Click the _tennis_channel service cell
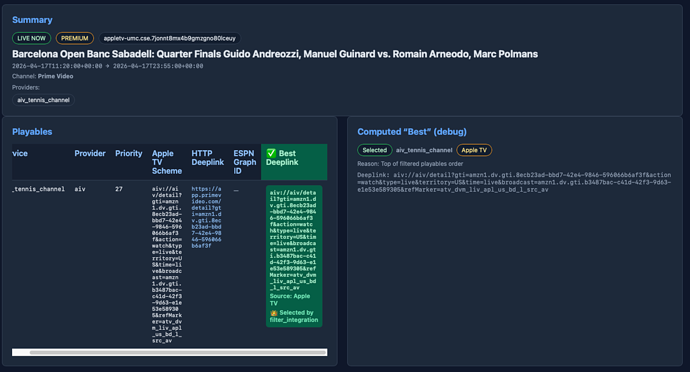The width and height of the screenshot is (690, 372). [x=38, y=189]
